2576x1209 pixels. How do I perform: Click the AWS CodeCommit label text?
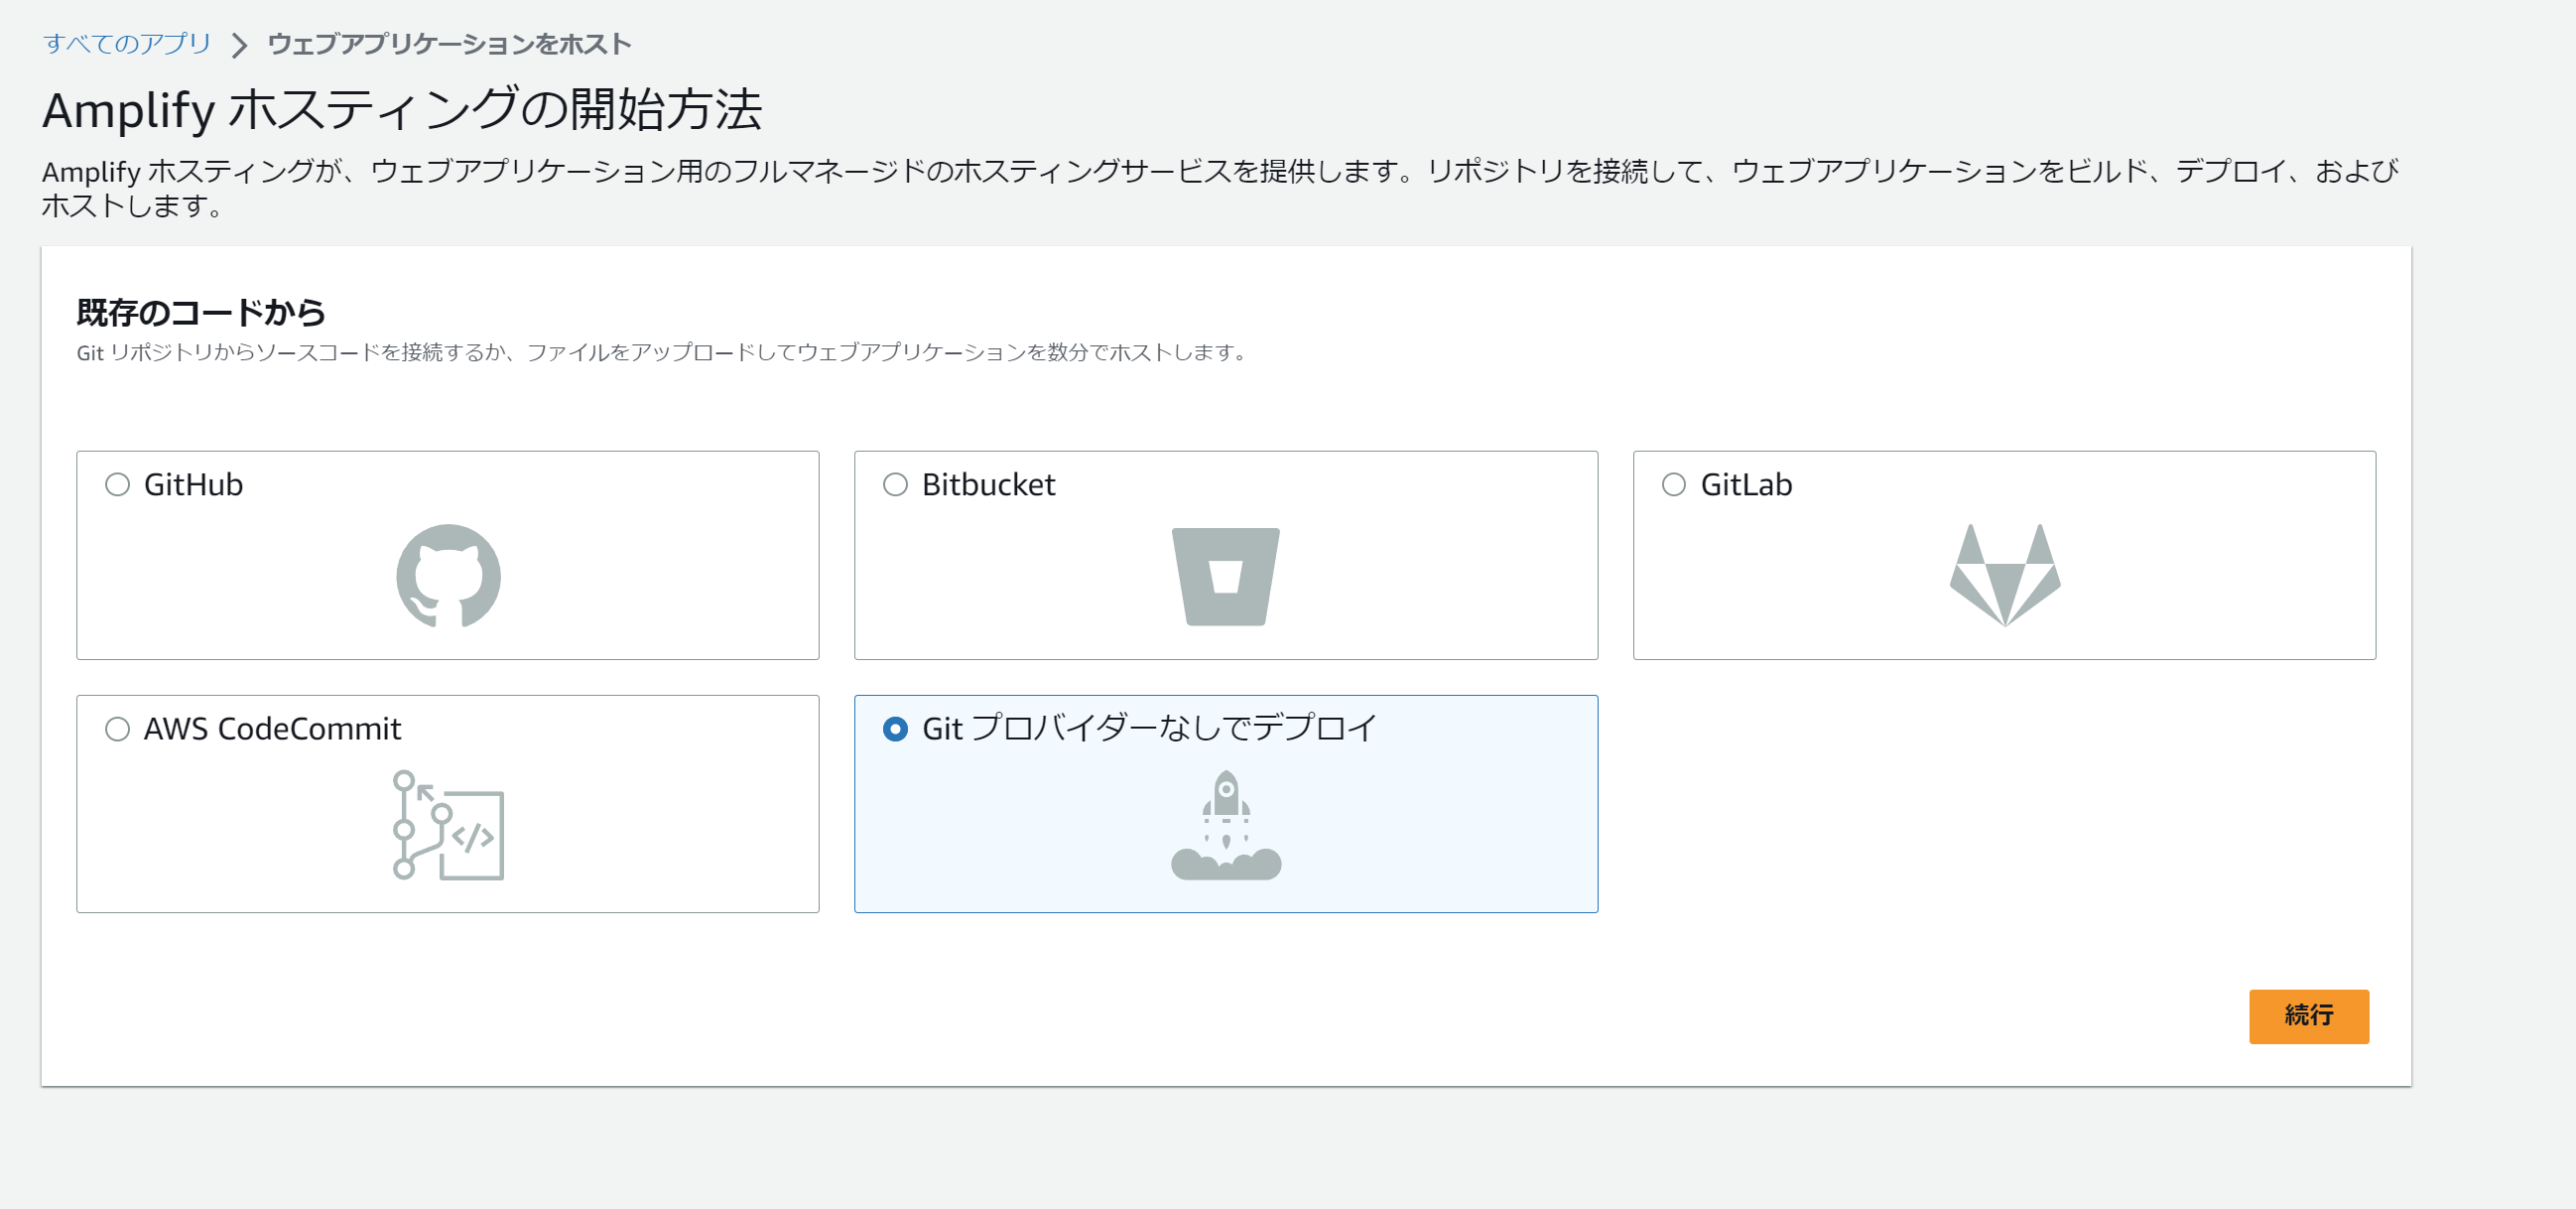tap(272, 729)
